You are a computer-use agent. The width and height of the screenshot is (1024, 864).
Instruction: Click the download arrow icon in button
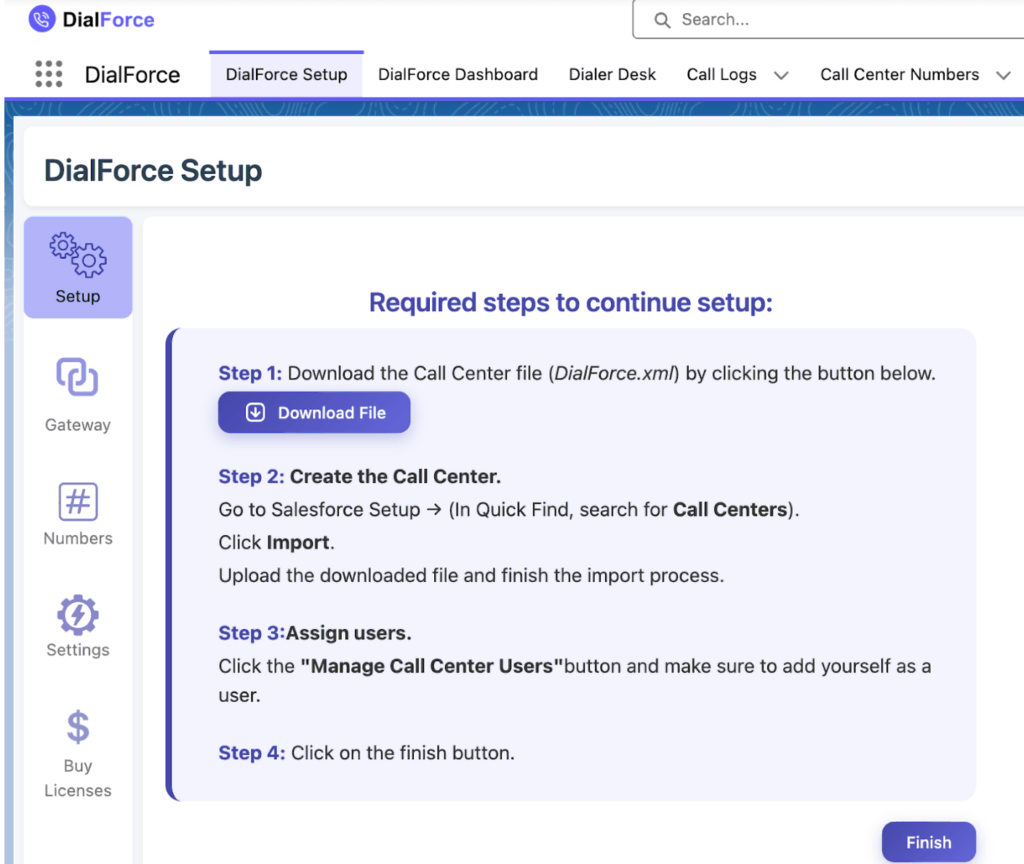pyautogui.click(x=255, y=413)
